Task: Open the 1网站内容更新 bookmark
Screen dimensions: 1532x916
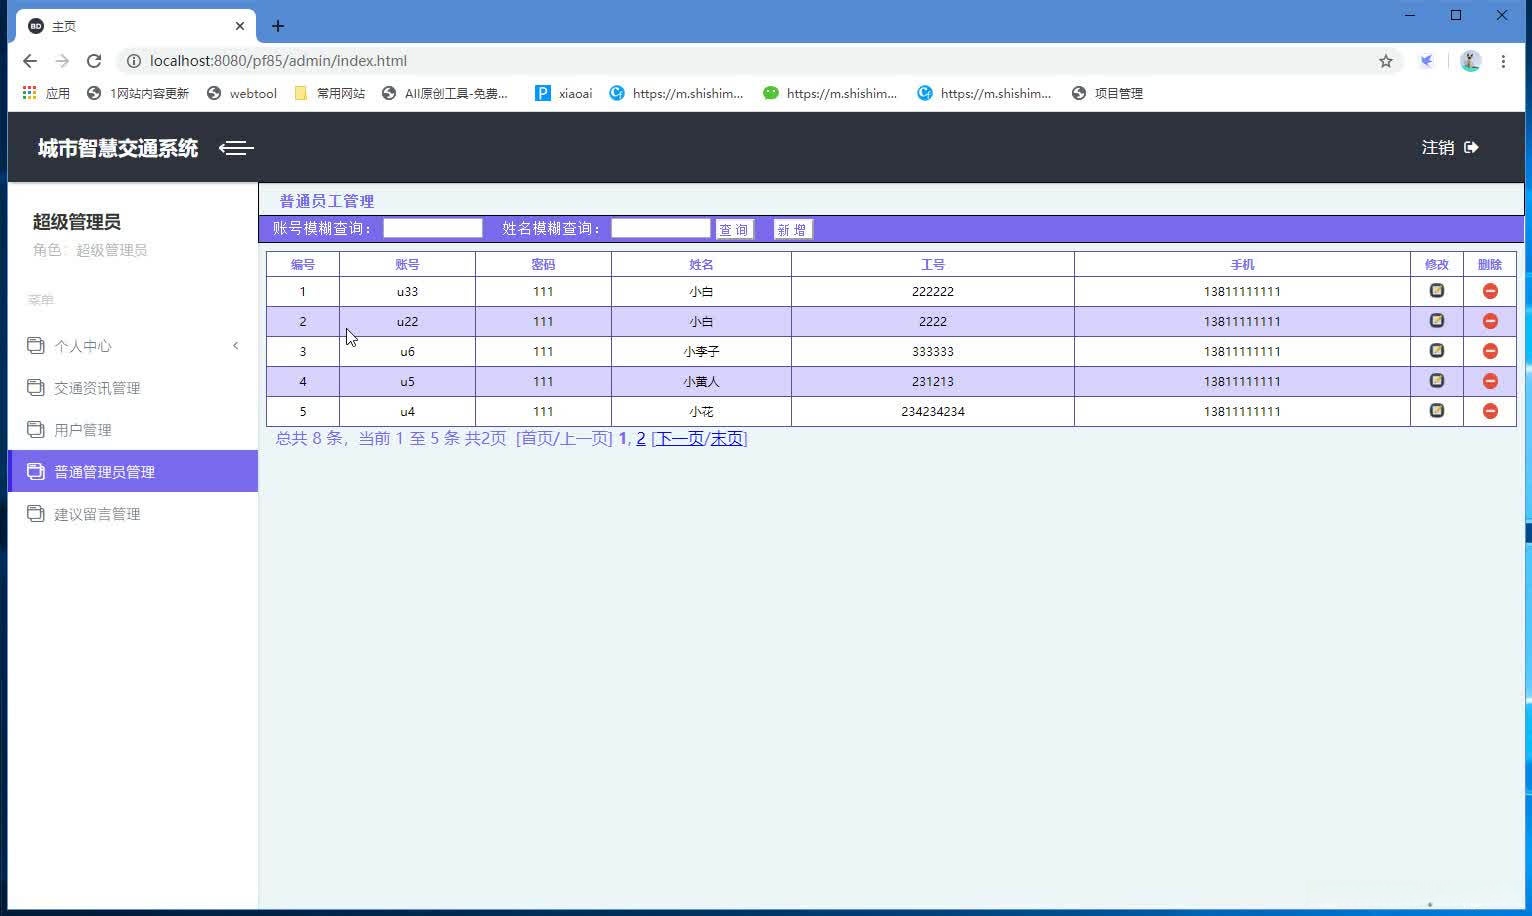Action: tap(138, 93)
